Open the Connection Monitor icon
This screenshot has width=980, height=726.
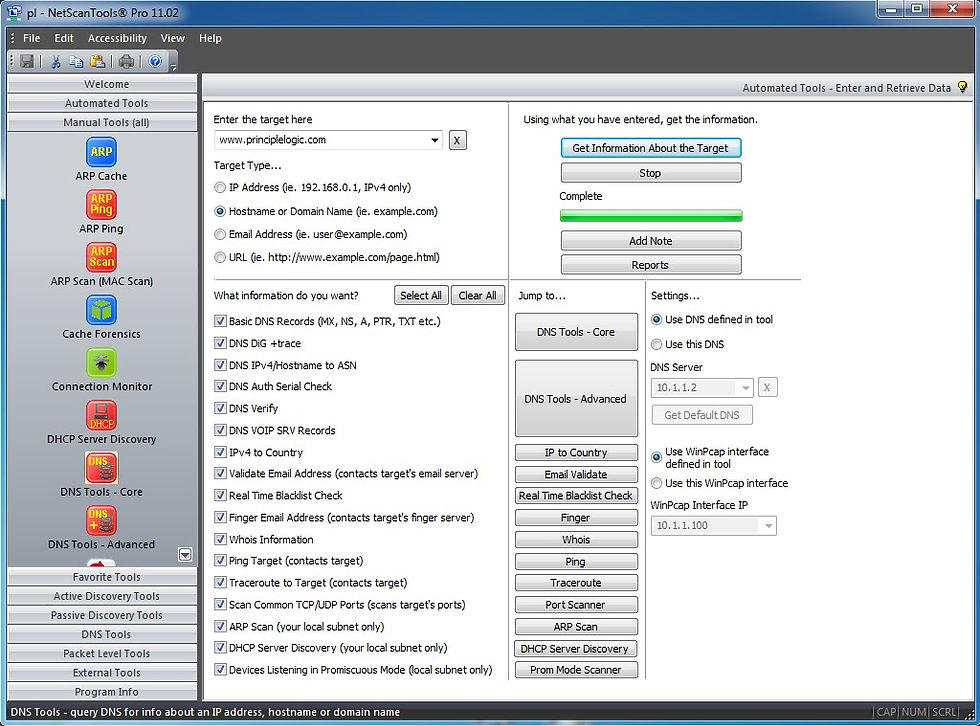click(101, 362)
